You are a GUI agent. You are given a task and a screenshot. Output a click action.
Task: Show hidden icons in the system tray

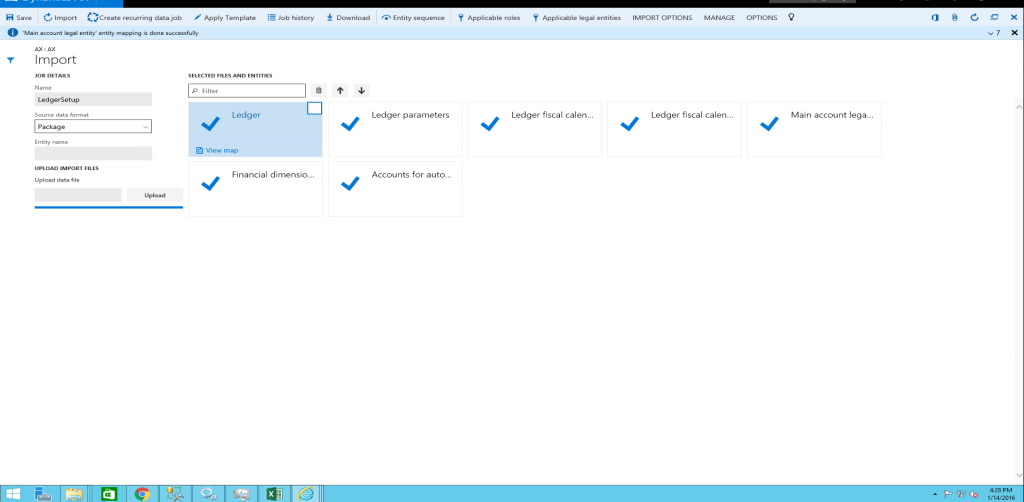[936, 494]
